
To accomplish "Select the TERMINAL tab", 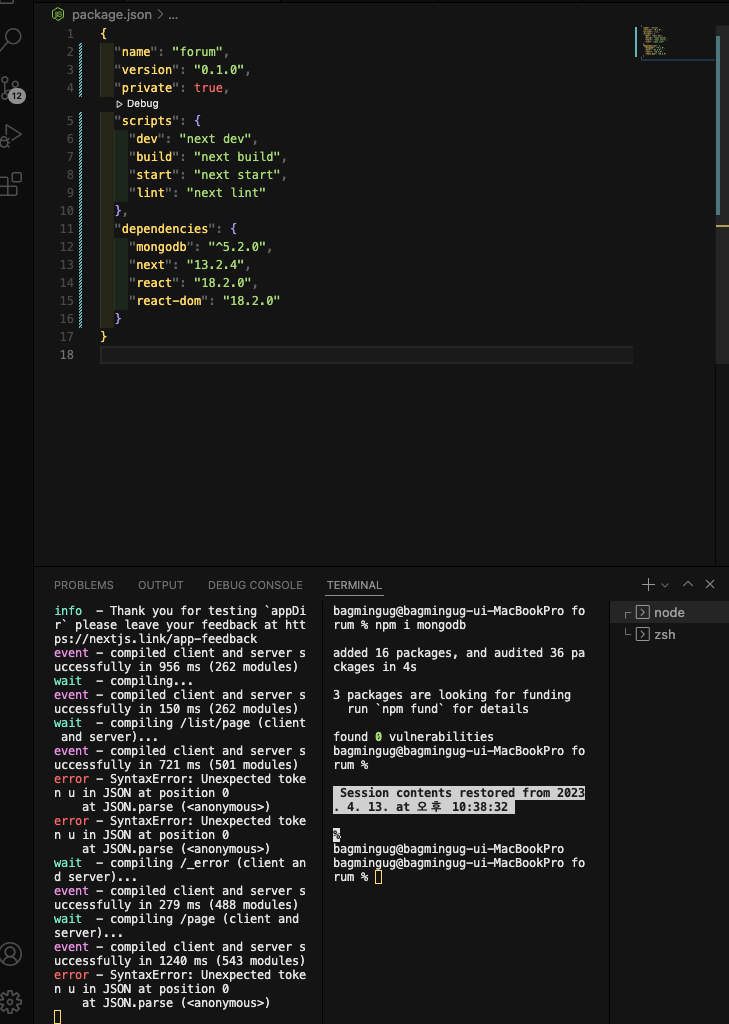I will 354,585.
